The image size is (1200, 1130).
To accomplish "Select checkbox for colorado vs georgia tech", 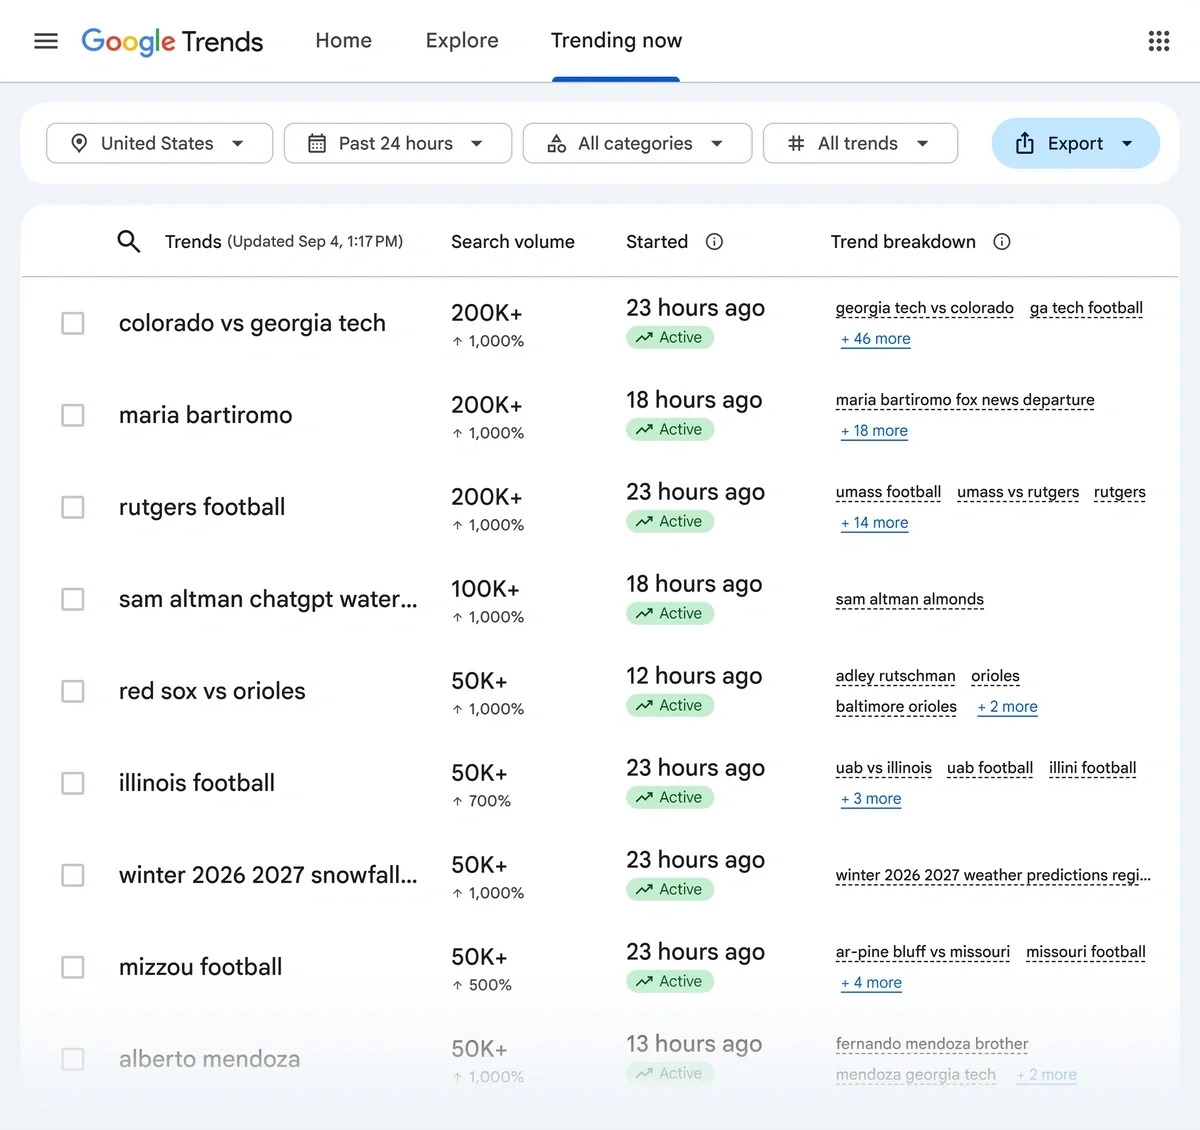I will click(x=73, y=323).
